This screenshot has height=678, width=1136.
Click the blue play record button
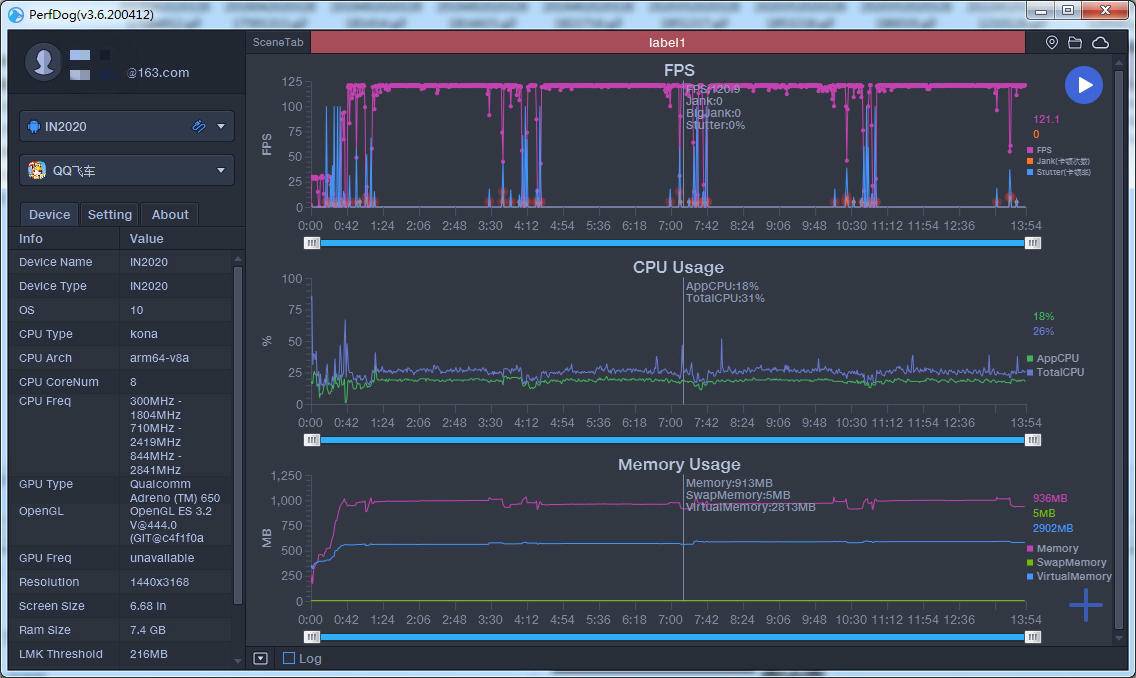click(x=1083, y=85)
